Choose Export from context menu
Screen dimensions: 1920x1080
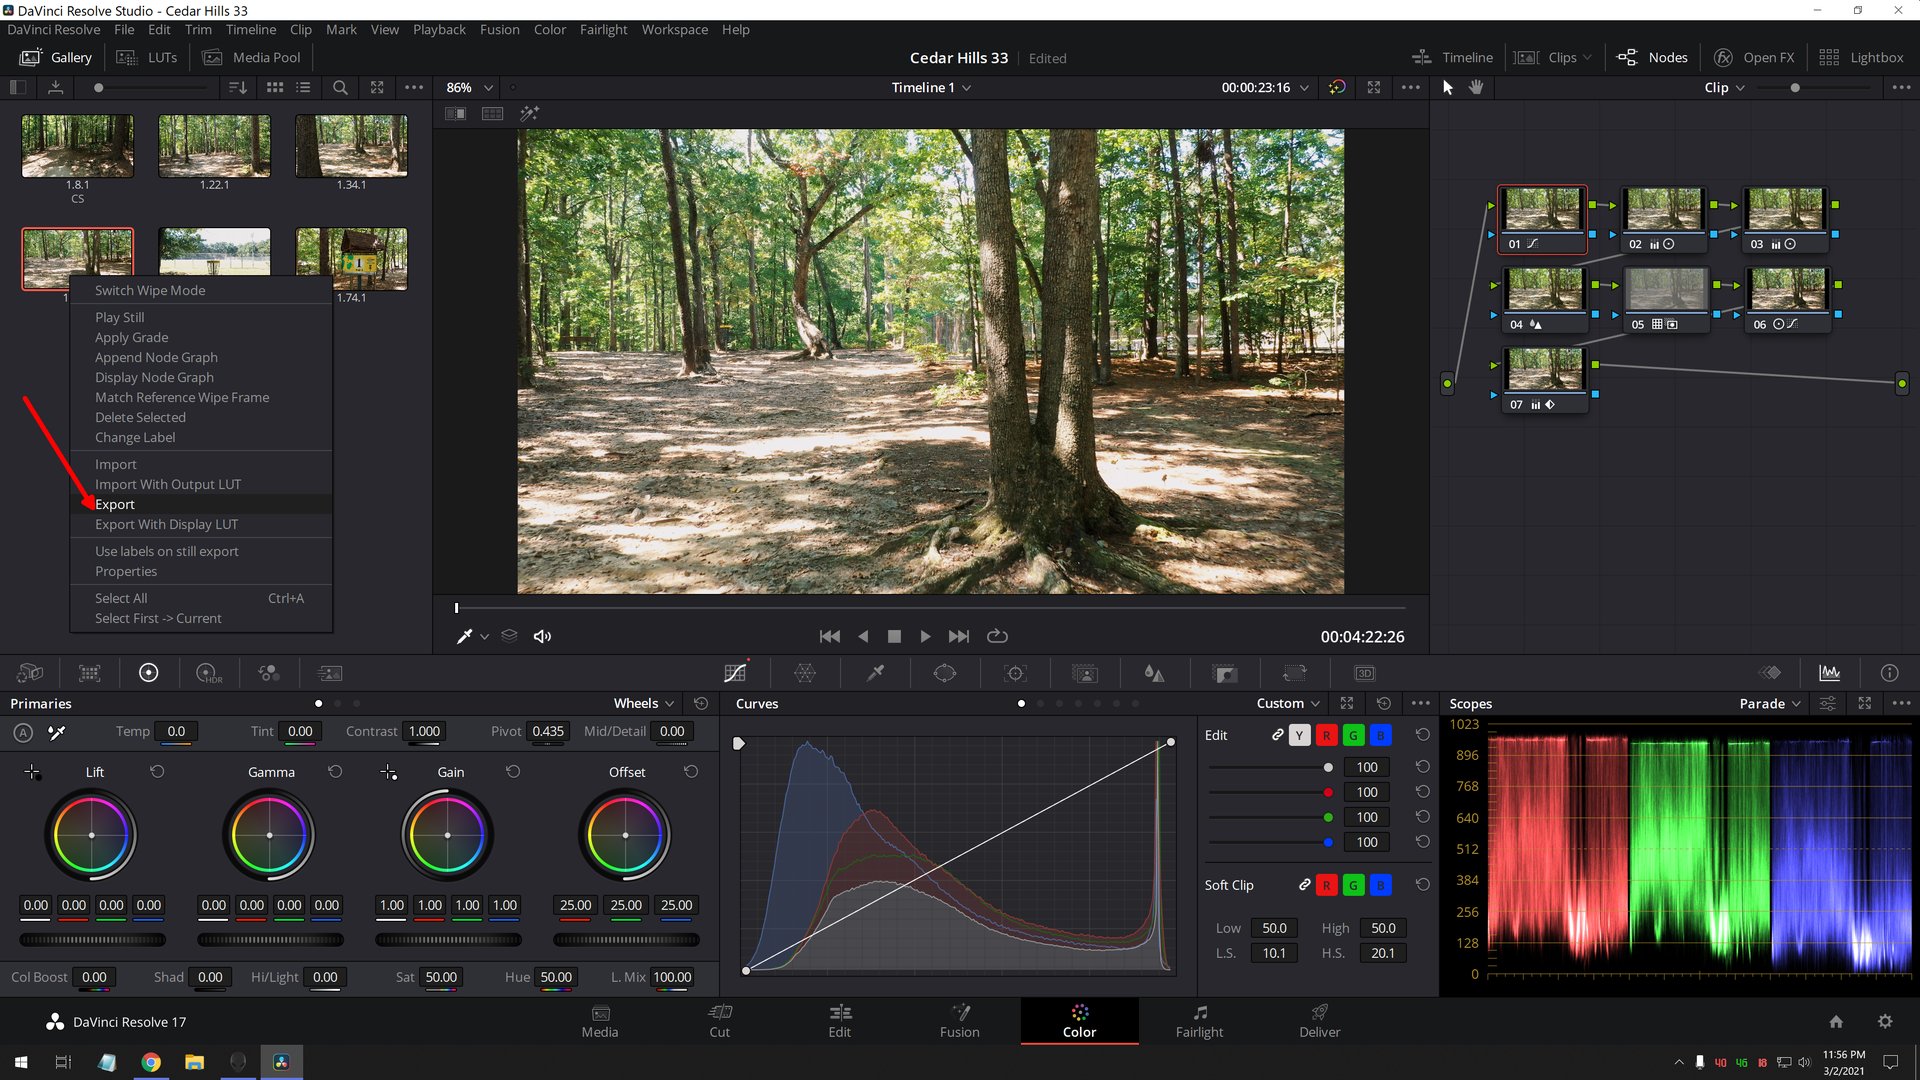click(114, 505)
